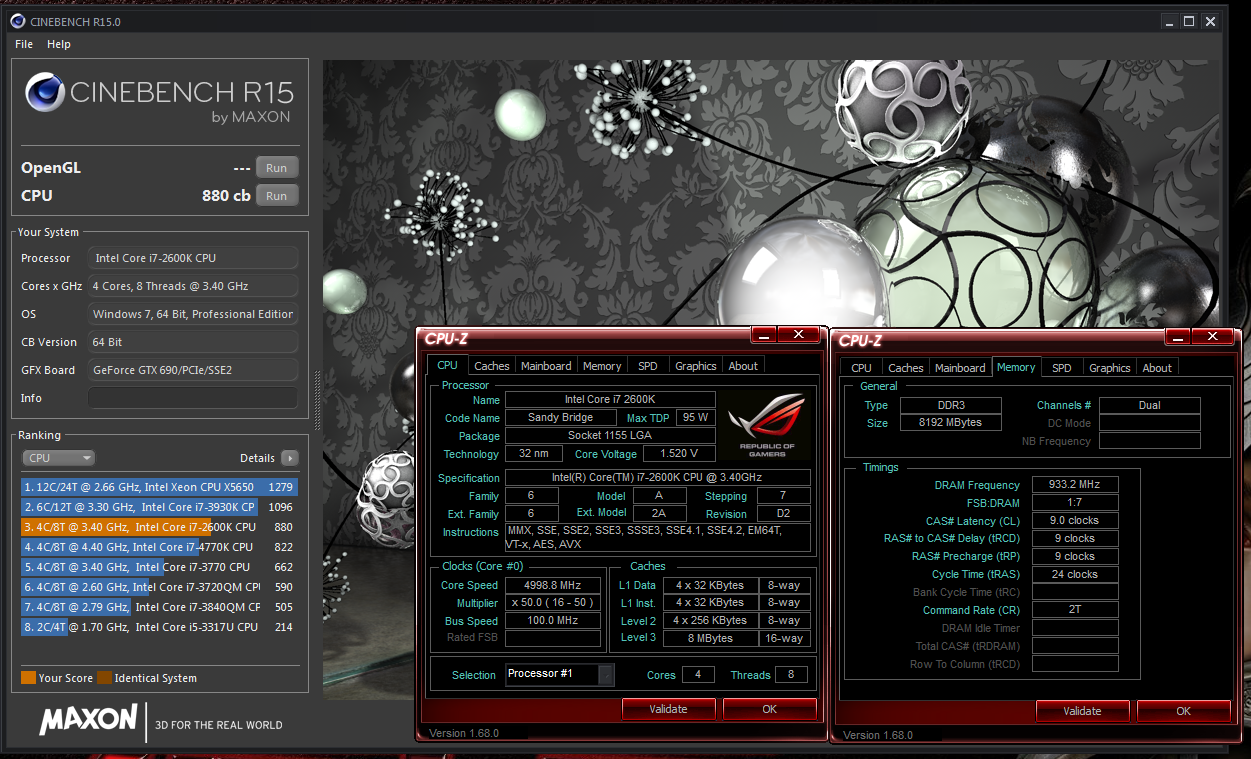This screenshot has width=1251, height=759.
Task: Open the Processor #1 selection dropdown
Action: click(560, 674)
